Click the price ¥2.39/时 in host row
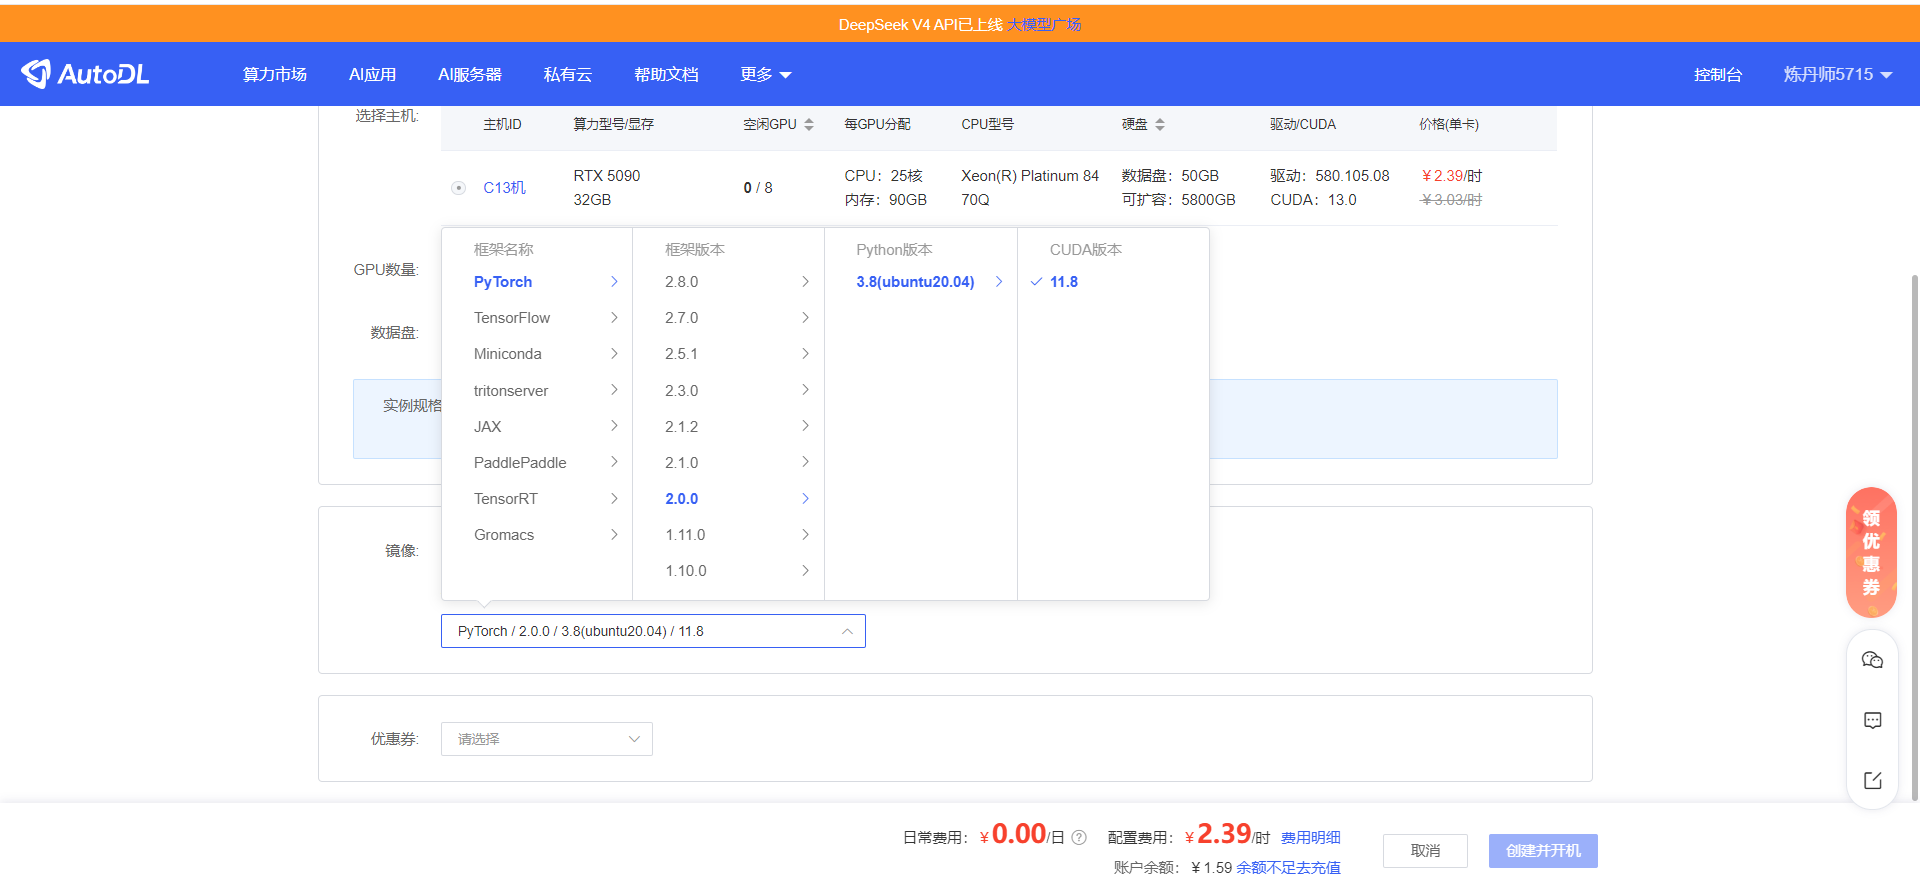 click(1452, 176)
